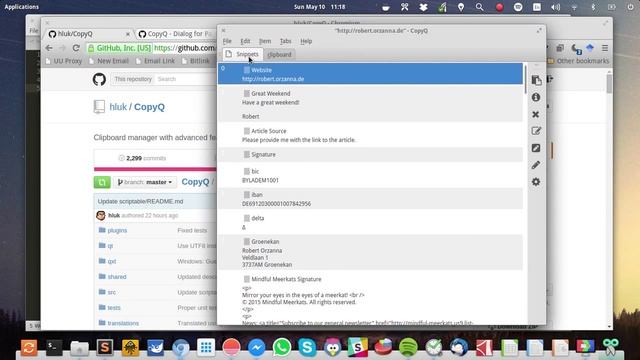
Task: Click the copy-to-clipboard icon in CopyQ's side toolbar
Action: point(536,80)
